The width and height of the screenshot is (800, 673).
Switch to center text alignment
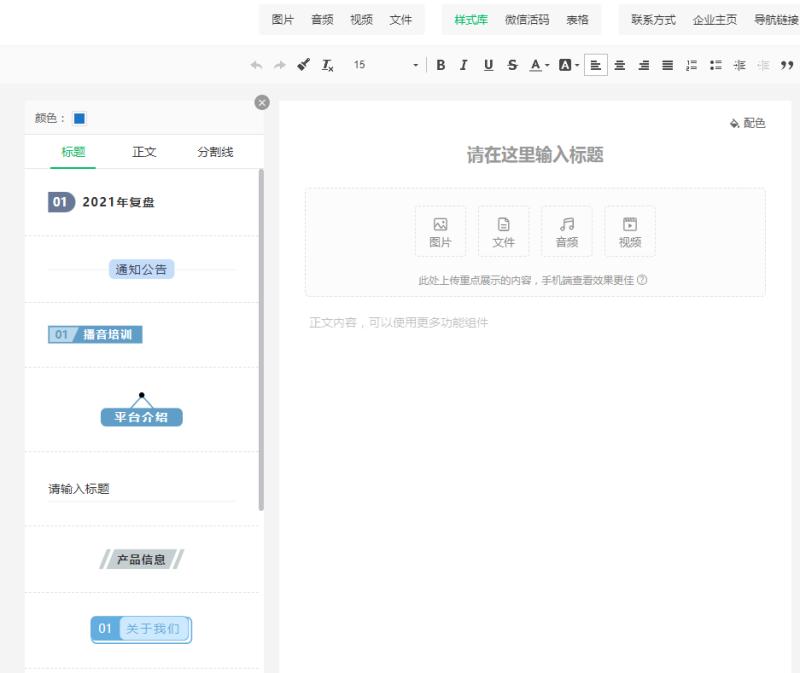coord(620,65)
